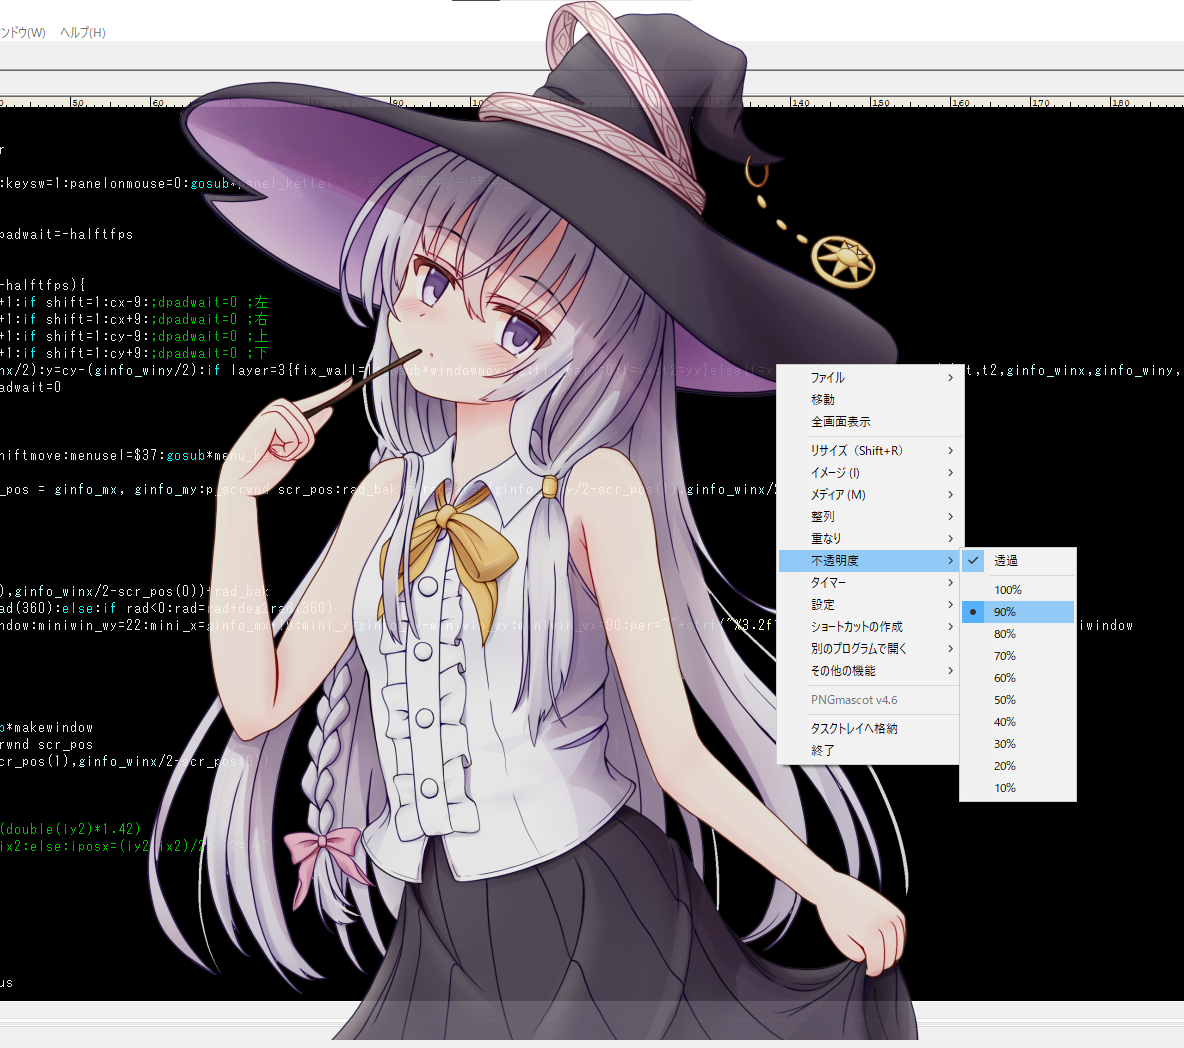1184x1048 pixels.
Task: Click タスクトレイへ格納
Action: click(x=870, y=729)
